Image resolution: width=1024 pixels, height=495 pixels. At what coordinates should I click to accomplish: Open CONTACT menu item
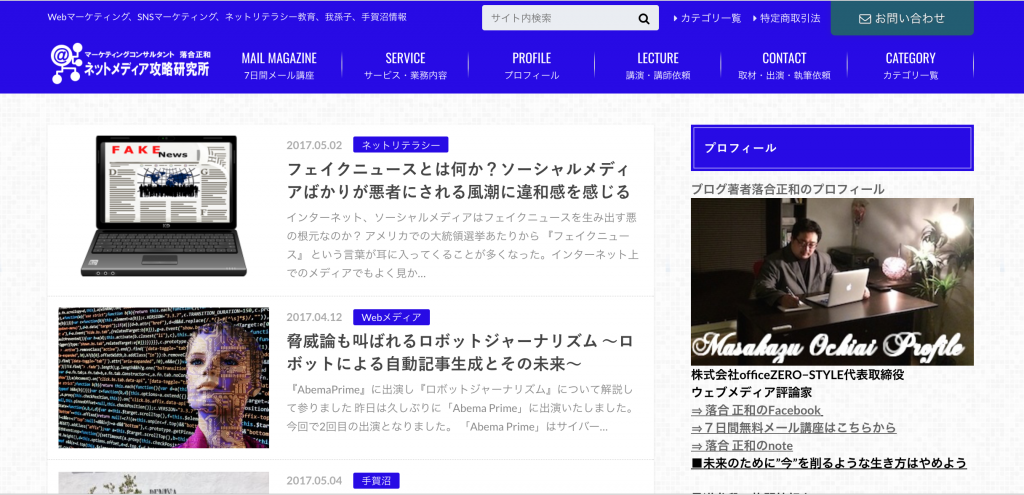click(x=784, y=65)
